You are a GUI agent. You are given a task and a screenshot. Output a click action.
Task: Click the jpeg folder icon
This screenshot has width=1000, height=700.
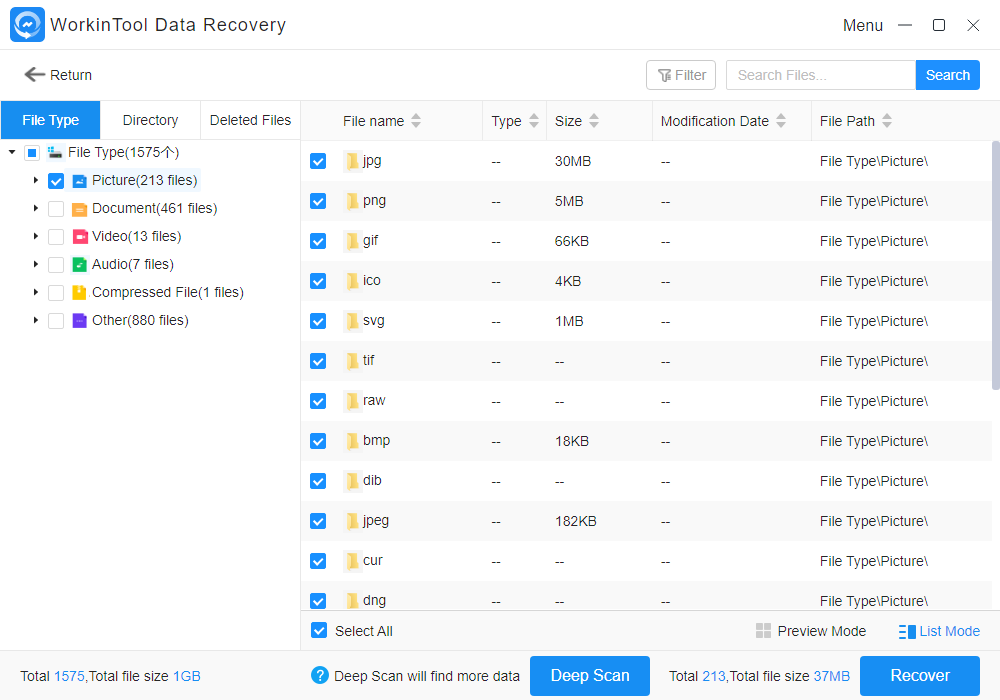tap(353, 521)
